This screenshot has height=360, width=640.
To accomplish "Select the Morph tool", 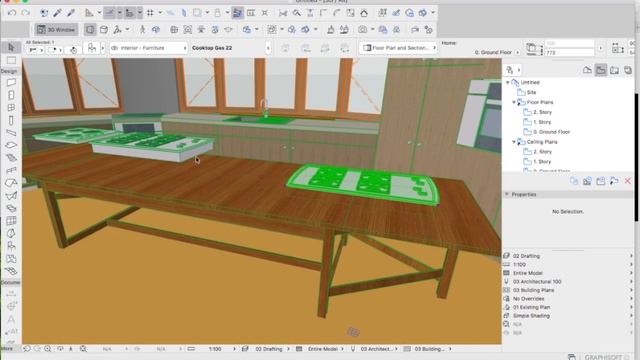I will tap(11, 233).
